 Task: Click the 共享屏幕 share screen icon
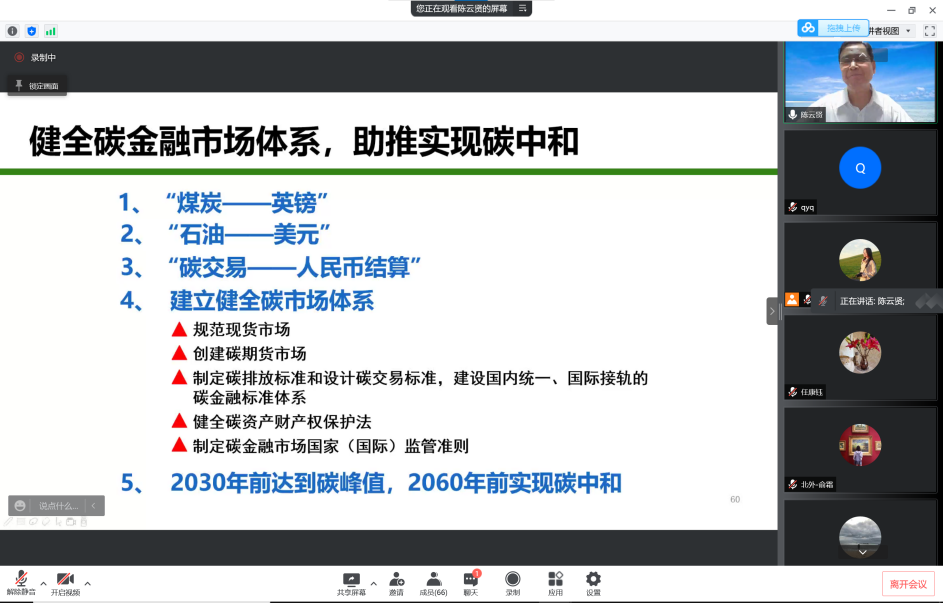(351, 581)
